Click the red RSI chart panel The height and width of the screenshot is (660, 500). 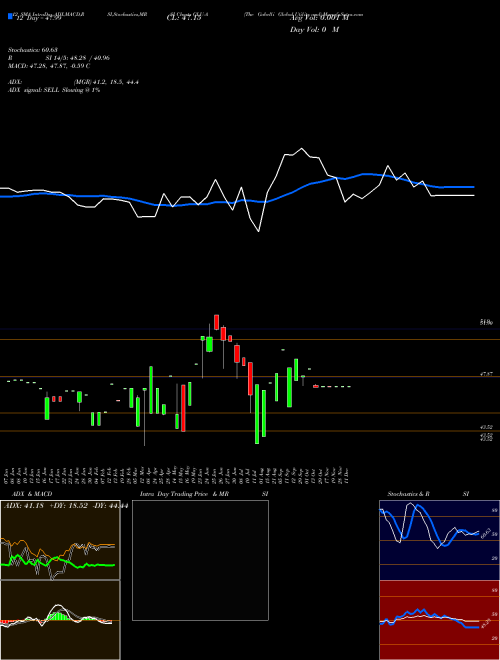439,620
